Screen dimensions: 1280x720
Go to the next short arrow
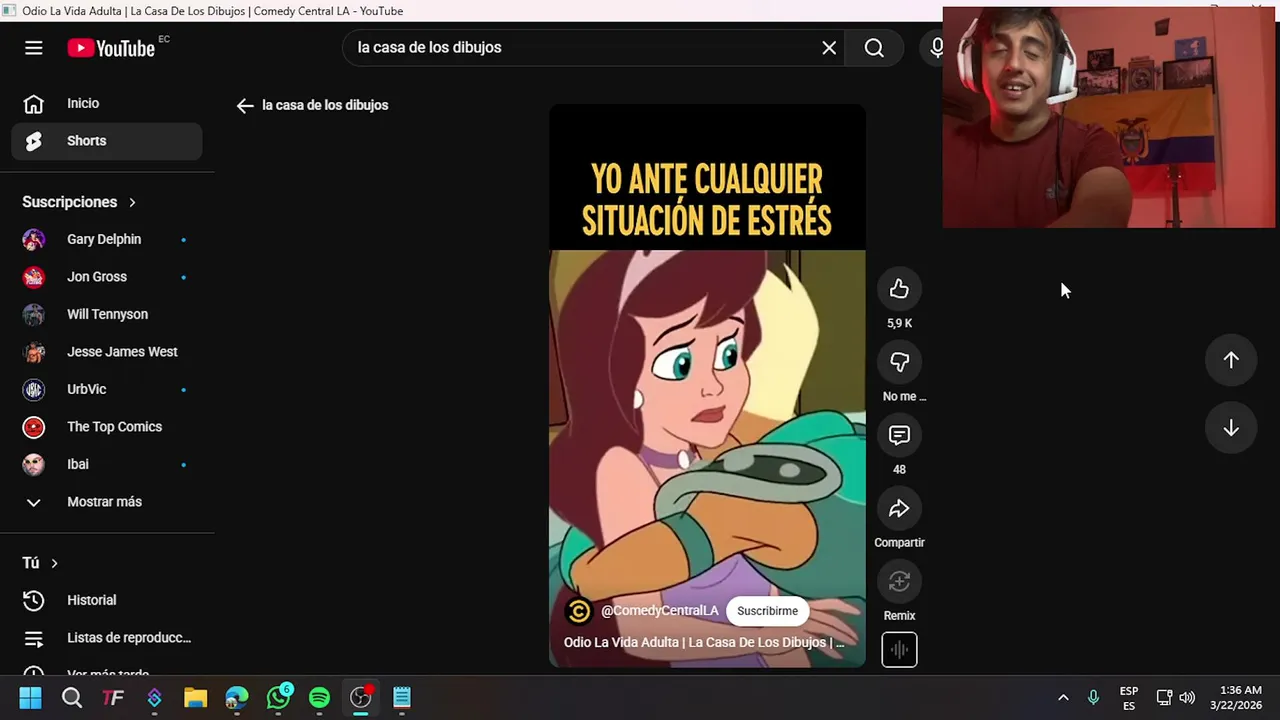(1231, 428)
